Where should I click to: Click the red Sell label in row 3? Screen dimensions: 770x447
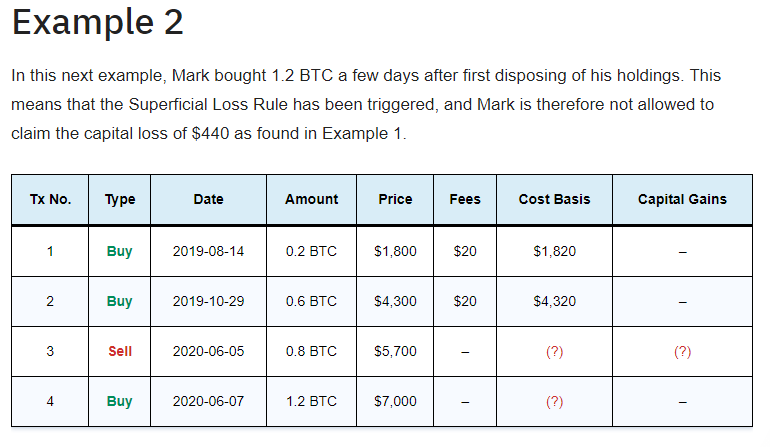click(120, 352)
